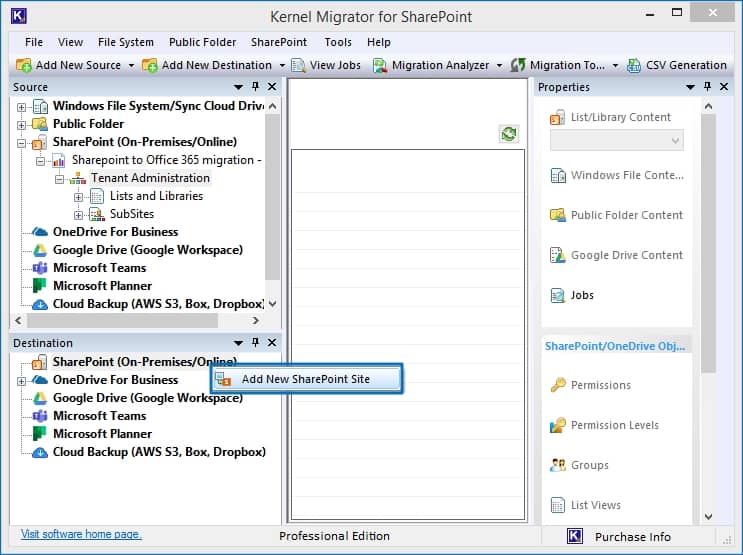Open the Help menu
The width and height of the screenshot is (743, 555).
click(x=379, y=42)
